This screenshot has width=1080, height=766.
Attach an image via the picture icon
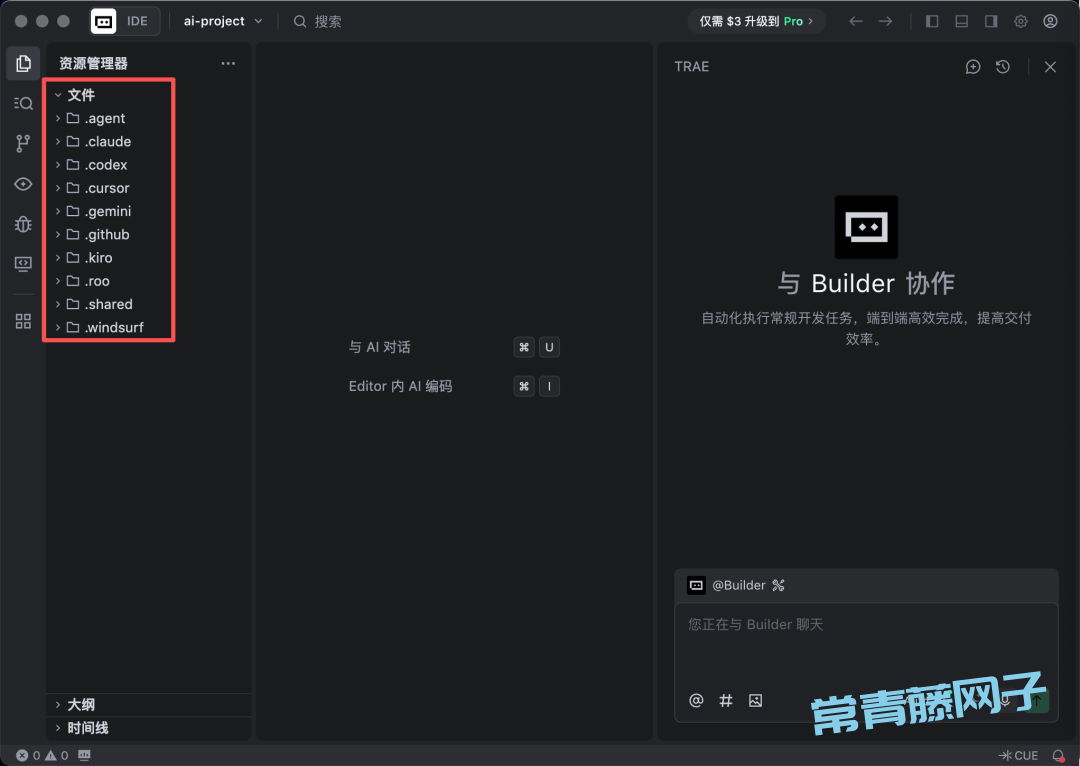755,700
